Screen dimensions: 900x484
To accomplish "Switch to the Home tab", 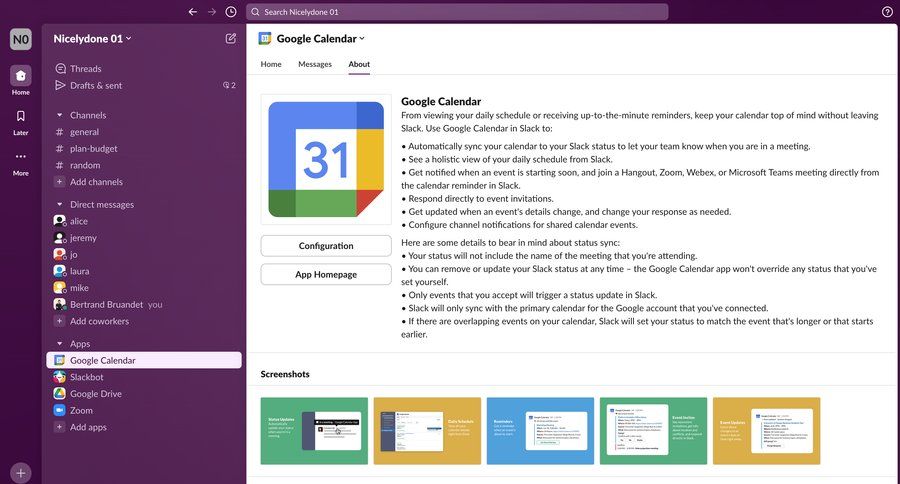I will [x=271, y=64].
